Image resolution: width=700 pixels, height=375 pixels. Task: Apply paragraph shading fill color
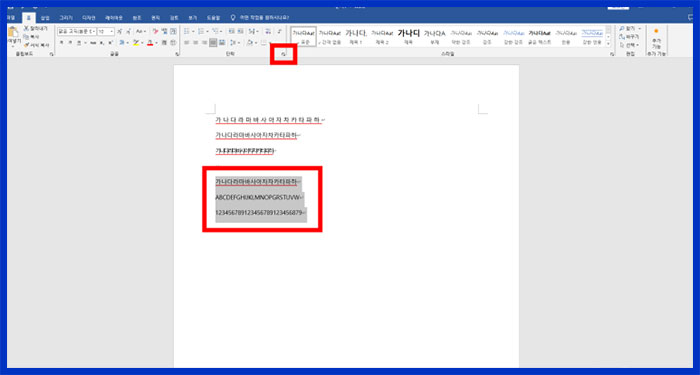tap(250, 42)
